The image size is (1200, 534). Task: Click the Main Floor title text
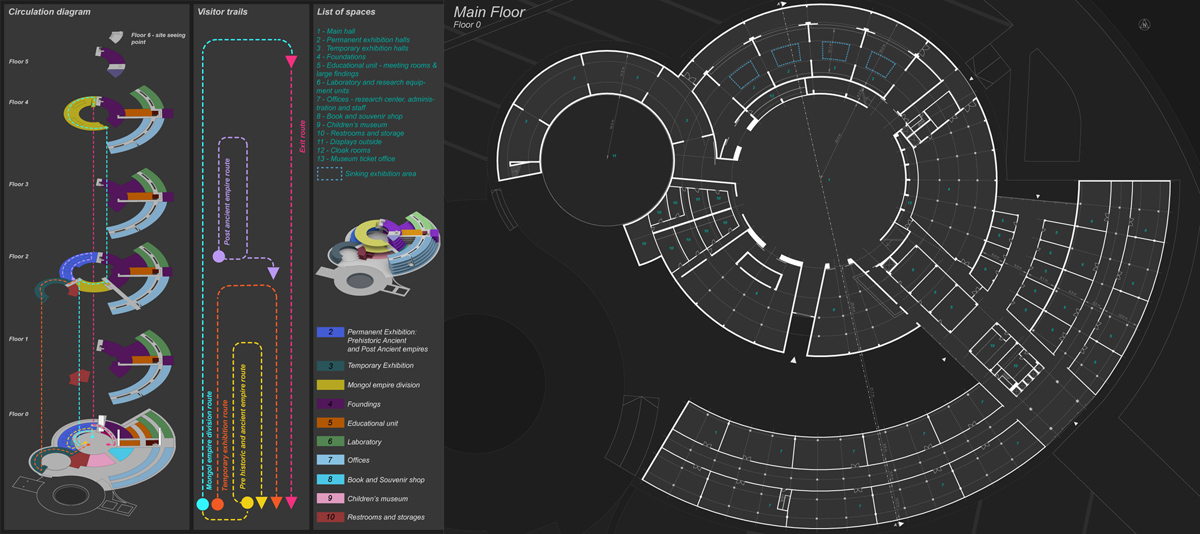(x=489, y=12)
